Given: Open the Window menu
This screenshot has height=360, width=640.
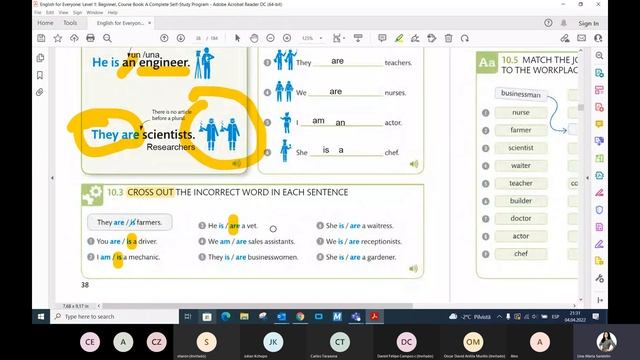Looking at the screenshot, I should 95,13.
